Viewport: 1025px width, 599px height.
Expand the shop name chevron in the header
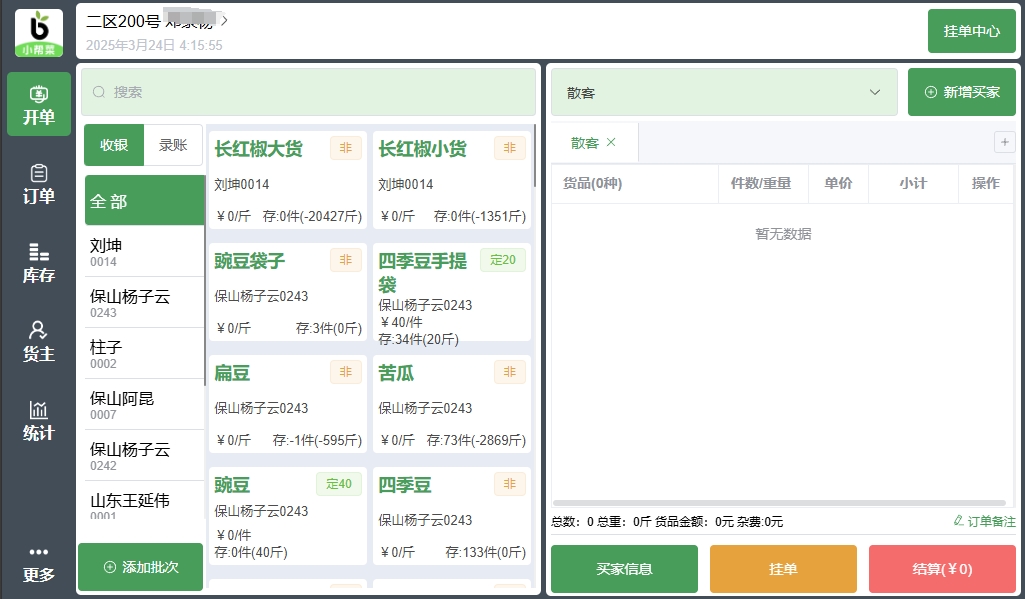[222, 18]
